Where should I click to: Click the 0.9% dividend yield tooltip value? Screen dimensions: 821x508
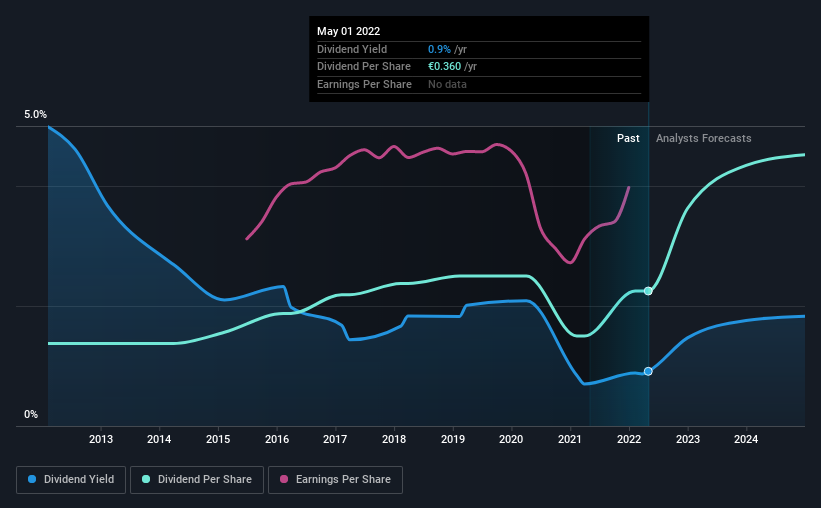[439, 49]
